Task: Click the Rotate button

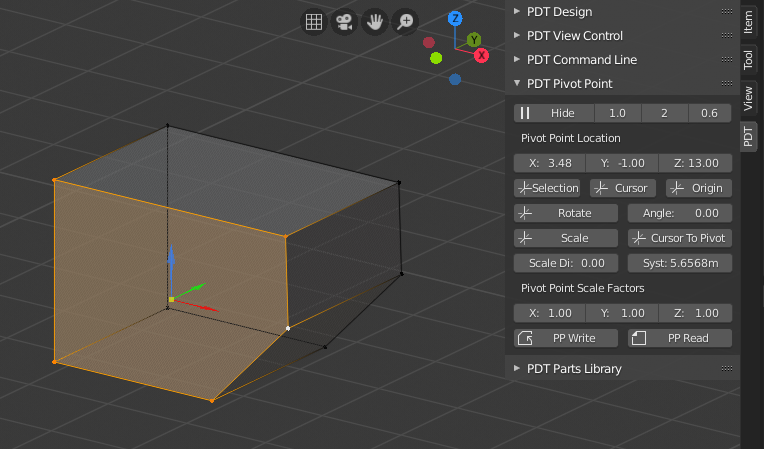Action: (566, 213)
